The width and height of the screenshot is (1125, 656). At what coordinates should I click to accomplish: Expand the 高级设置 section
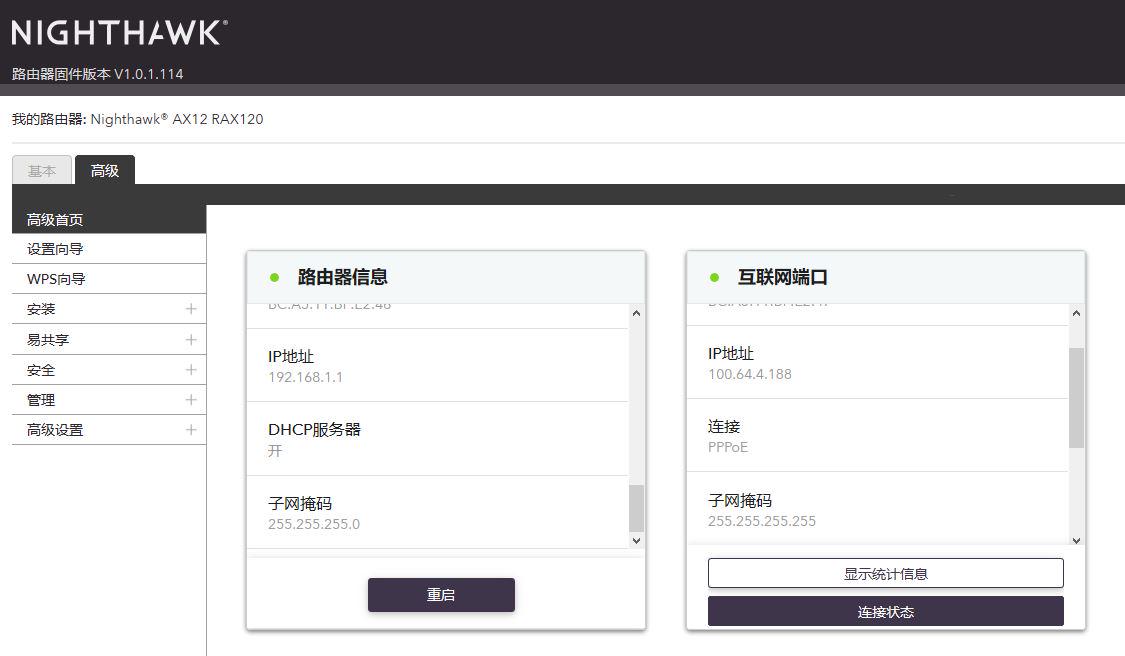(191, 429)
